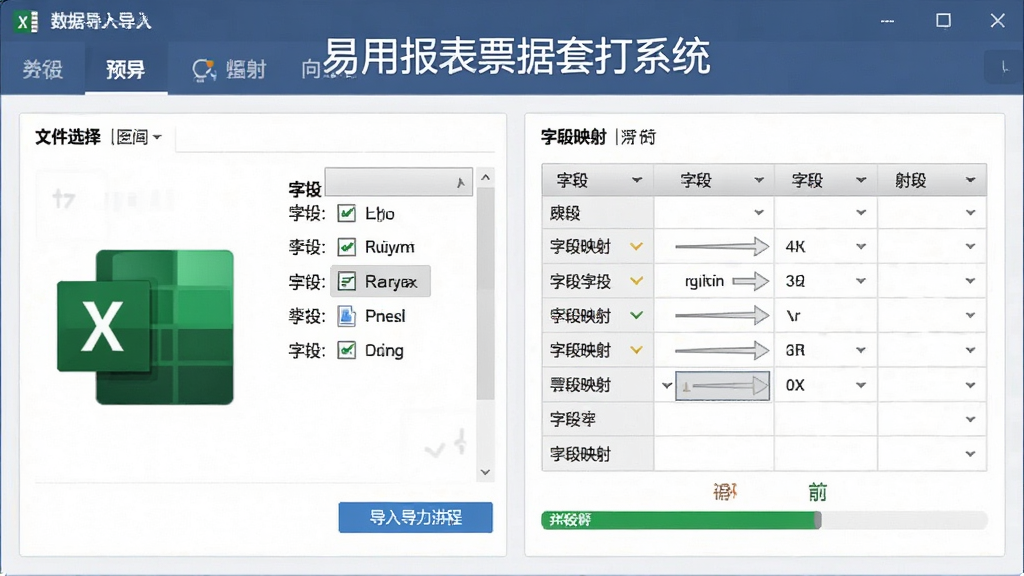Click the orange check mark in the 3Q row
The image size is (1024, 576).
click(x=636, y=281)
